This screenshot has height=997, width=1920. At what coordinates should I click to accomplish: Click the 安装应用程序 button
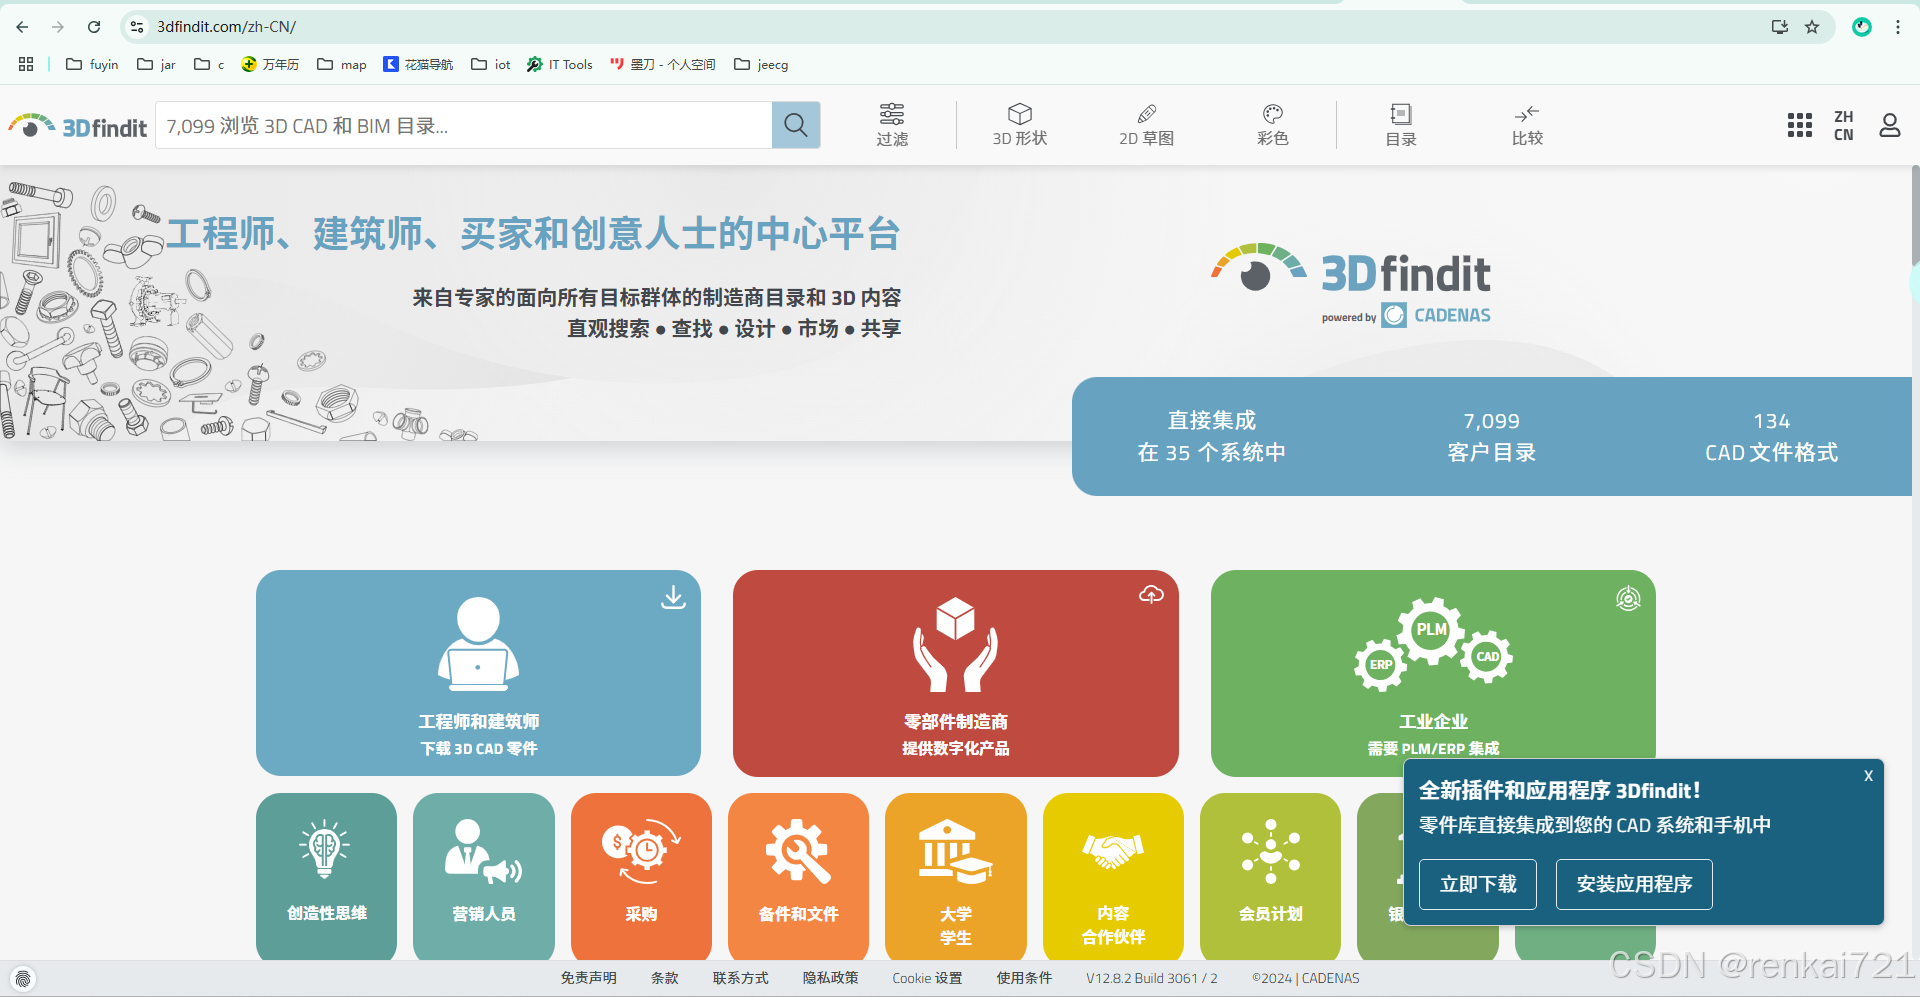click(1634, 884)
